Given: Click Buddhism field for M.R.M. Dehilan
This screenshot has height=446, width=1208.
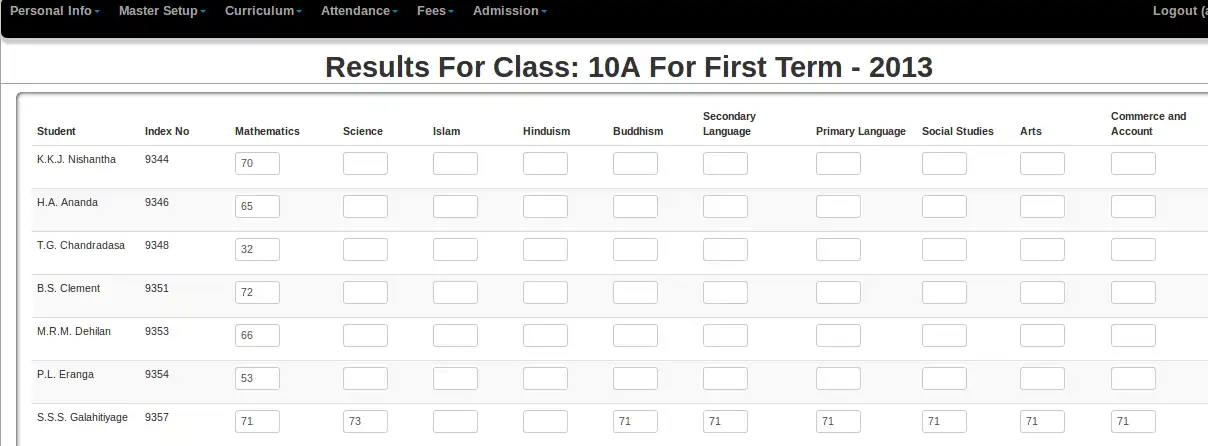Looking at the screenshot, I should click(x=635, y=336).
